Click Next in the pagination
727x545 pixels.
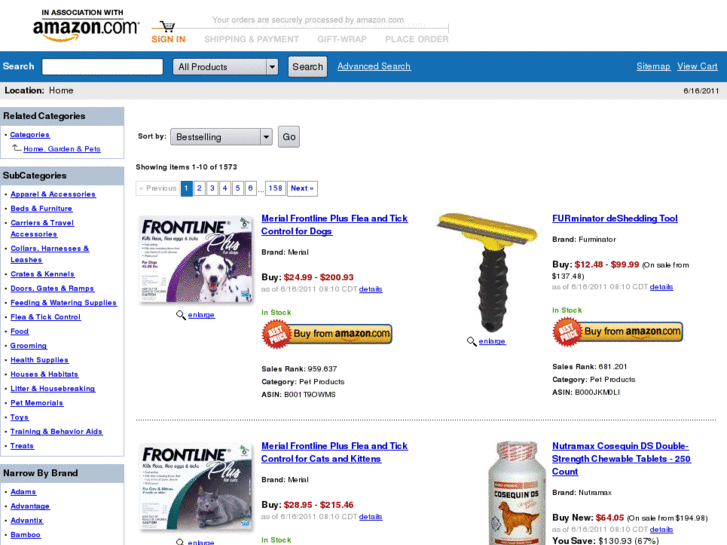(x=302, y=188)
